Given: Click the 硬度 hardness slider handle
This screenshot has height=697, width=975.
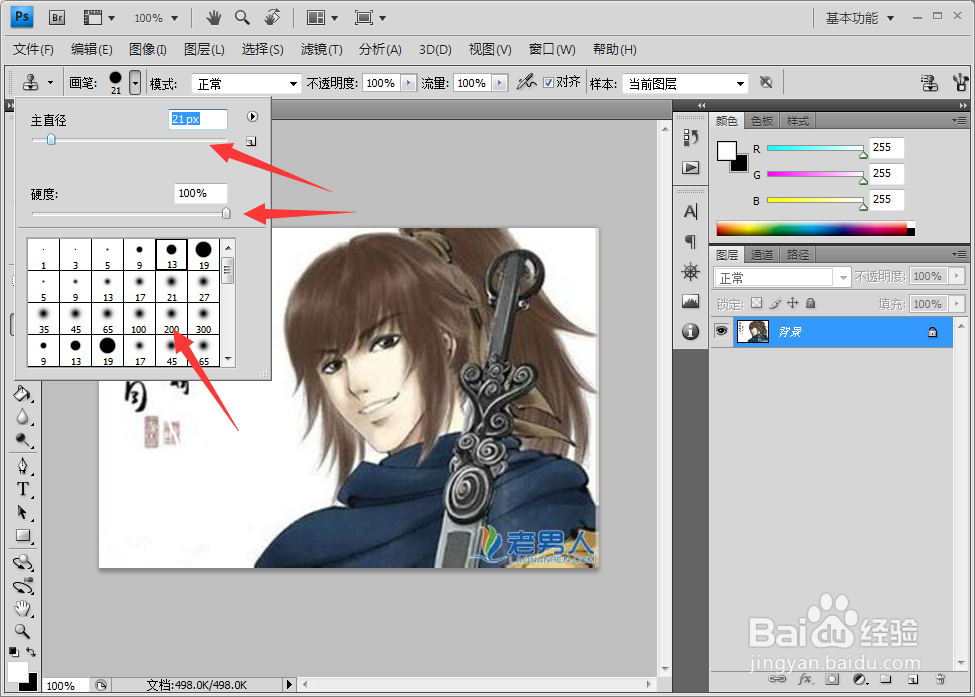Looking at the screenshot, I should tap(226, 213).
